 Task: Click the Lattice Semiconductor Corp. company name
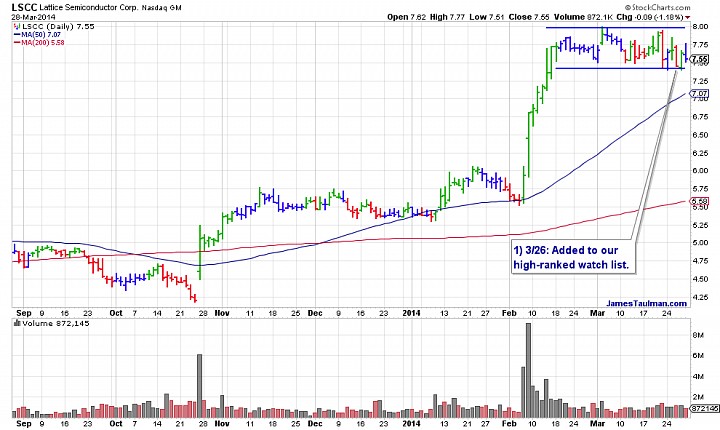pos(88,7)
